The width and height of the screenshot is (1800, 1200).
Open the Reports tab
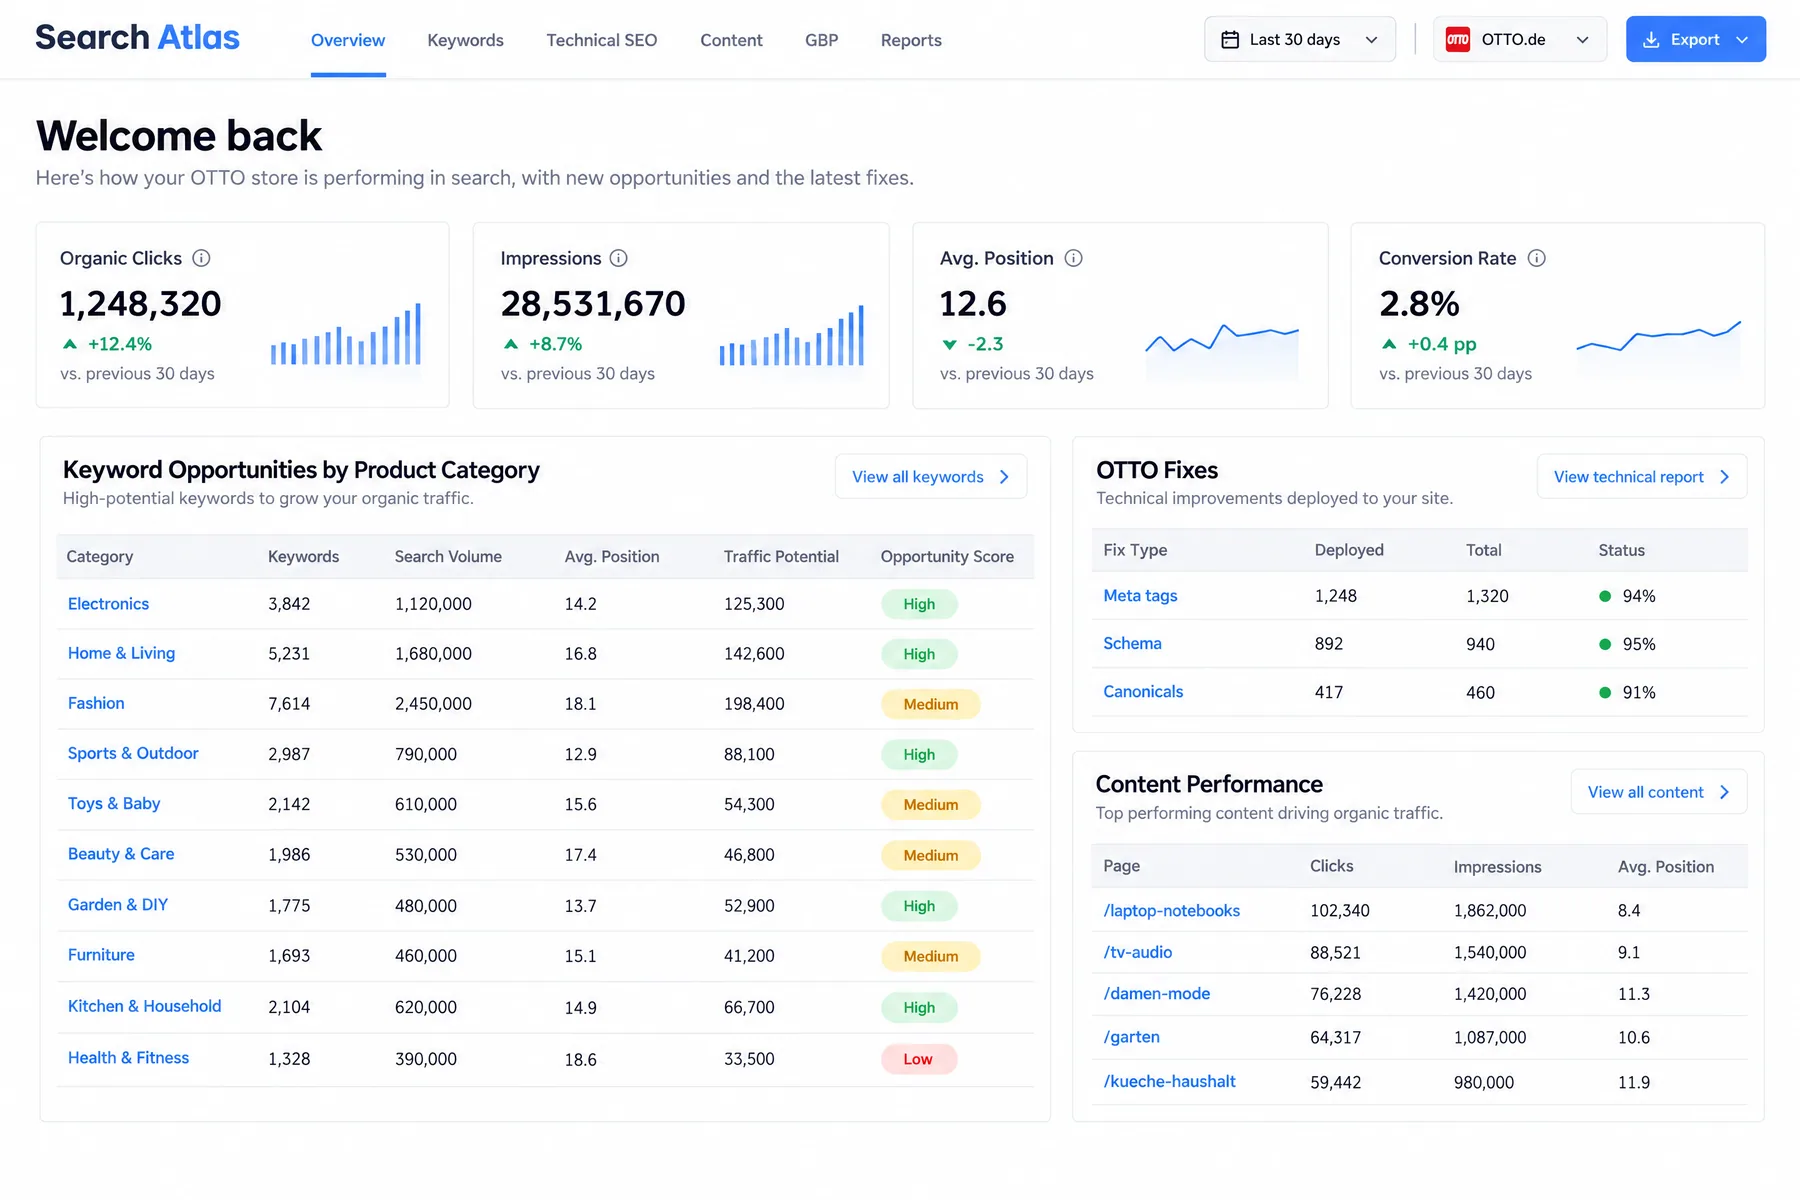point(911,40)
